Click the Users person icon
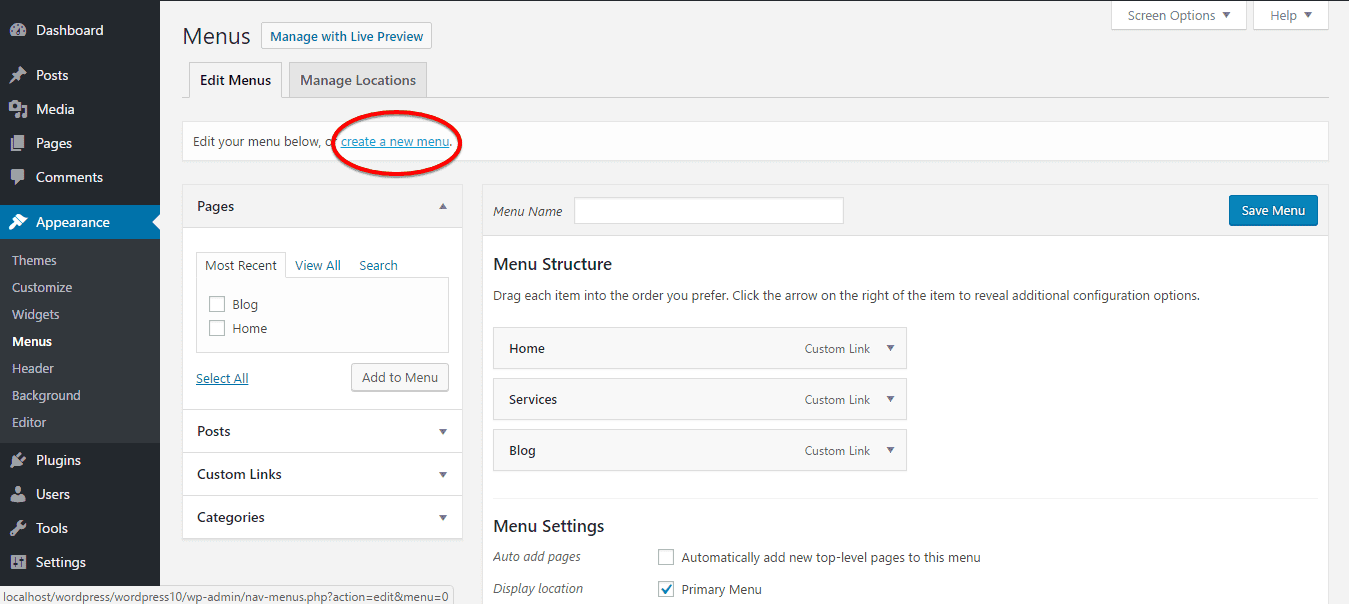 [18, 495]
